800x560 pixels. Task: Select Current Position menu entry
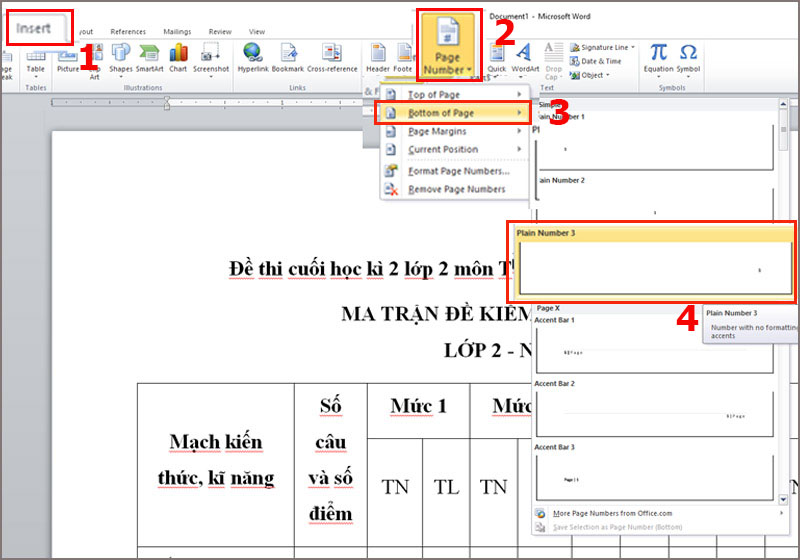pyautogui.click(x=454, y=149)
